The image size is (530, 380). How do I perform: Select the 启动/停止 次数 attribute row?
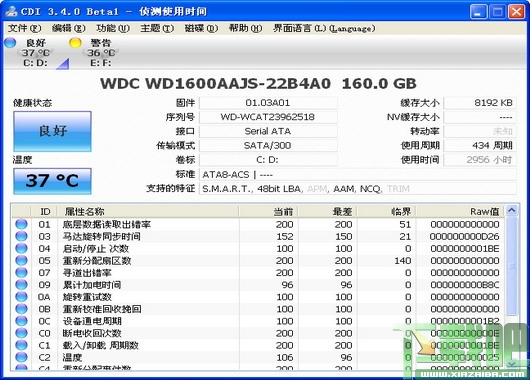[x=258, y=248]
